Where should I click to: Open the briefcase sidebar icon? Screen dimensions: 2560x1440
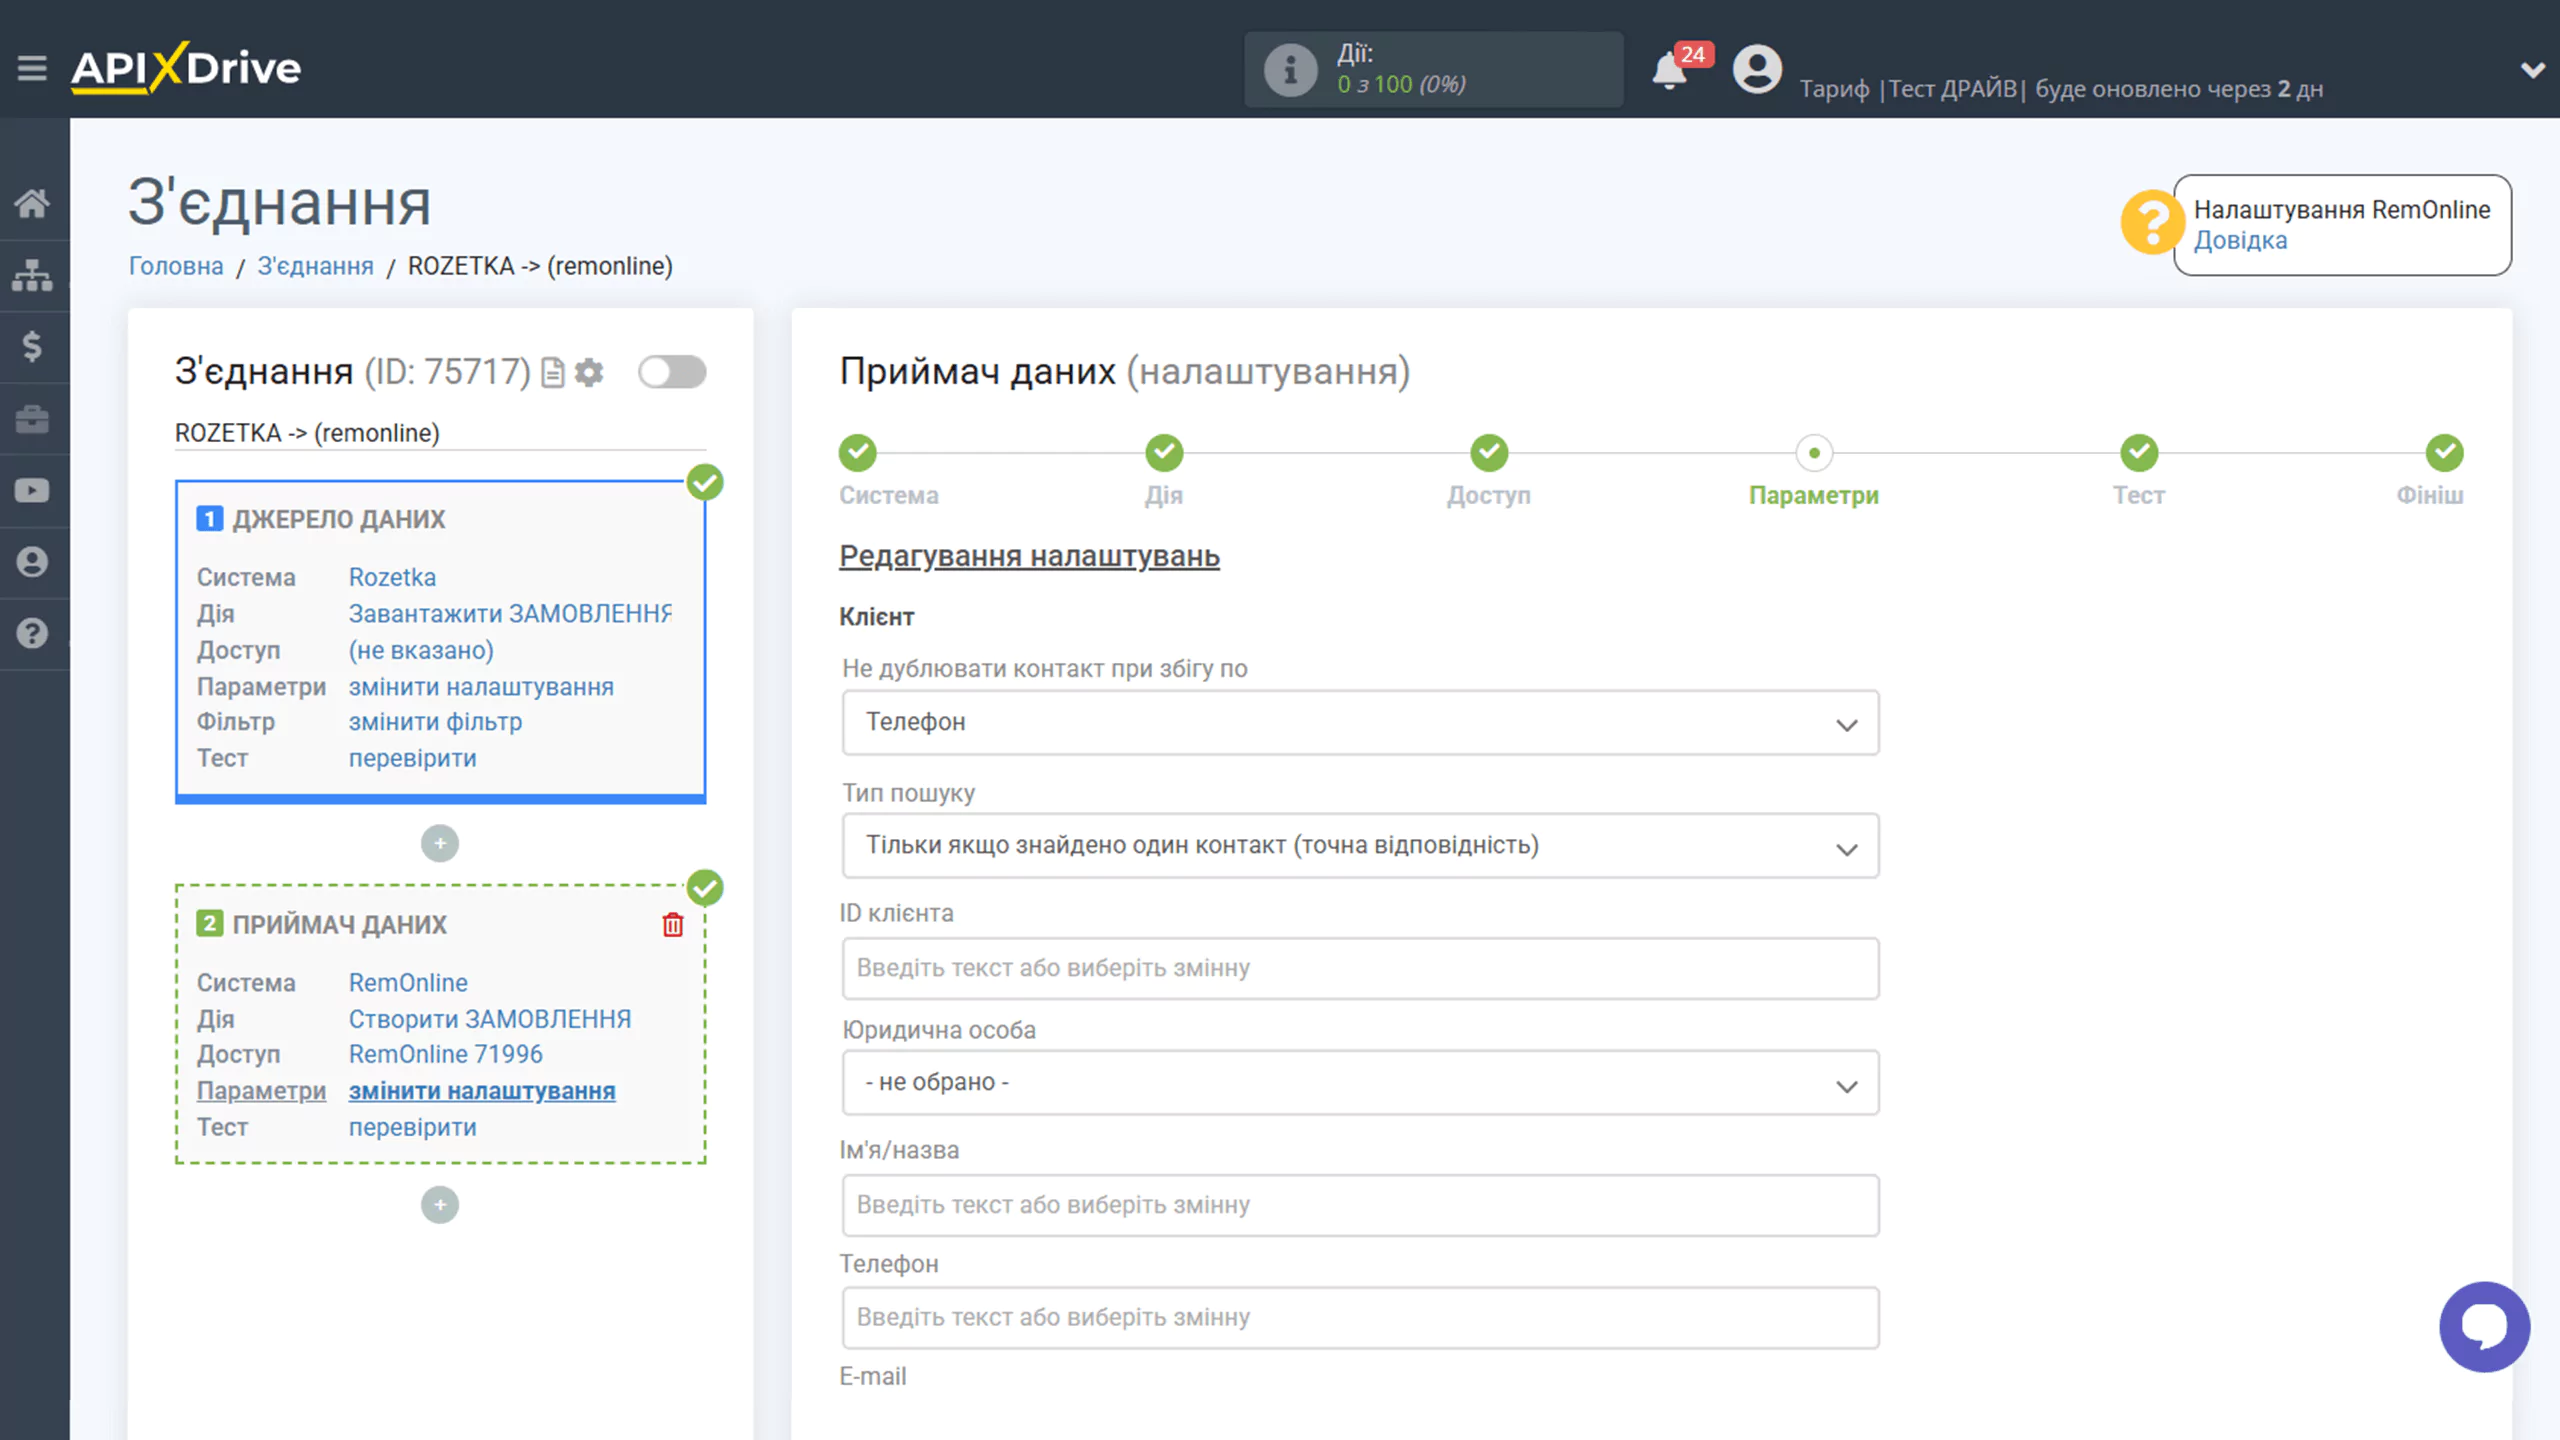click(x=32, y=419)
